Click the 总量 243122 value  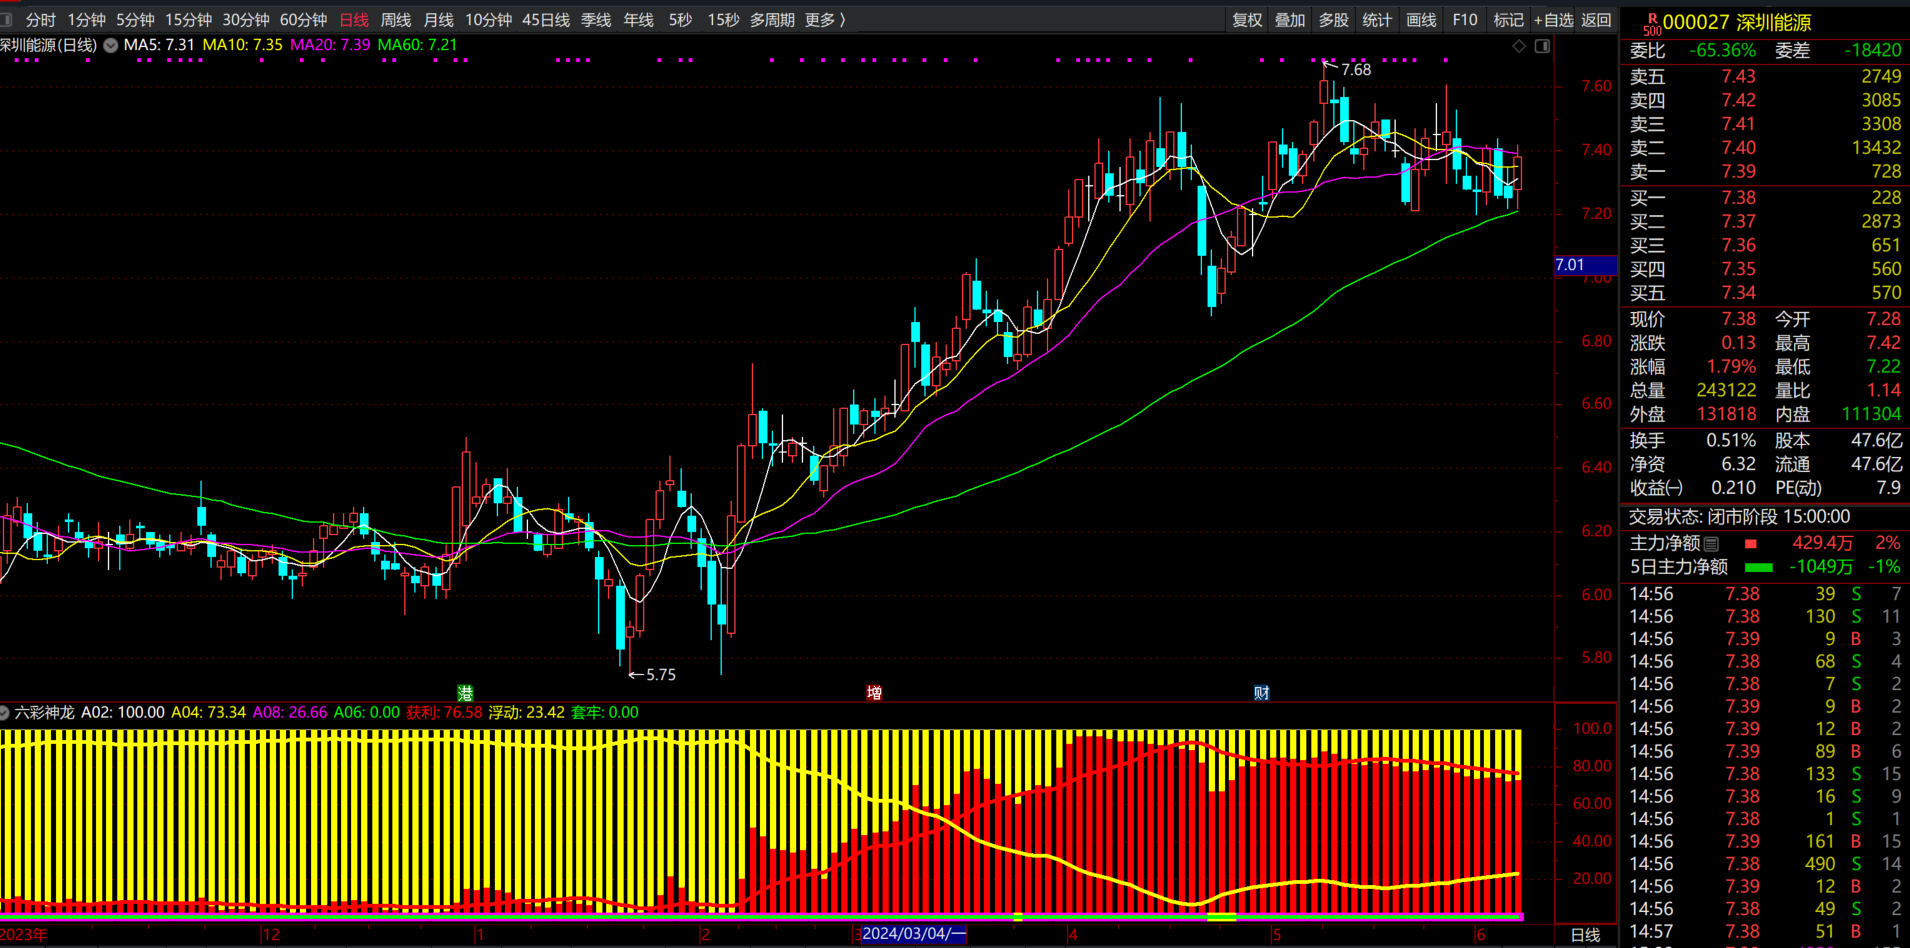[1726, 391]
